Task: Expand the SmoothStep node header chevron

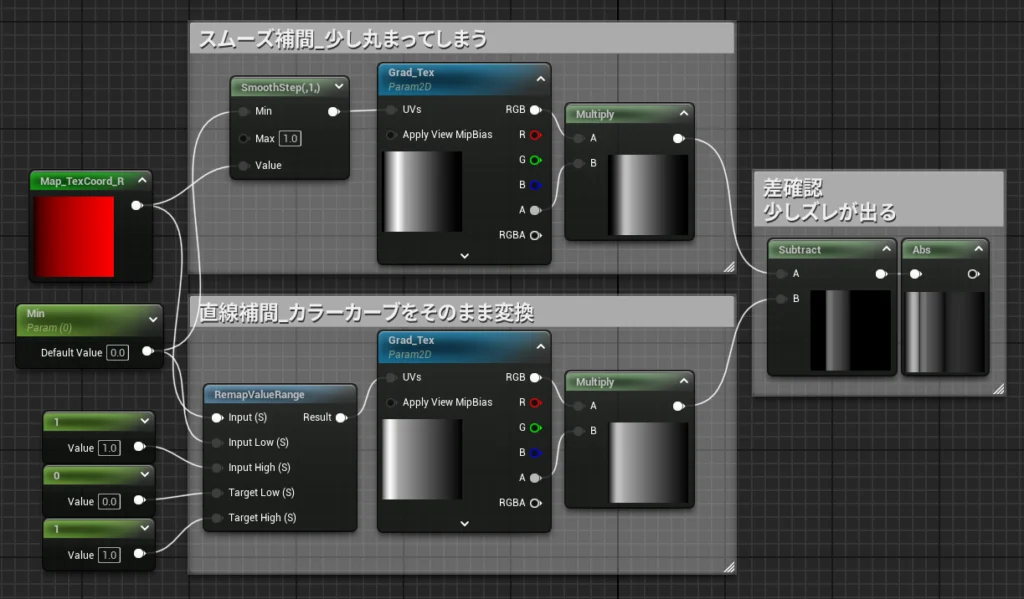Action: (340, 88)
